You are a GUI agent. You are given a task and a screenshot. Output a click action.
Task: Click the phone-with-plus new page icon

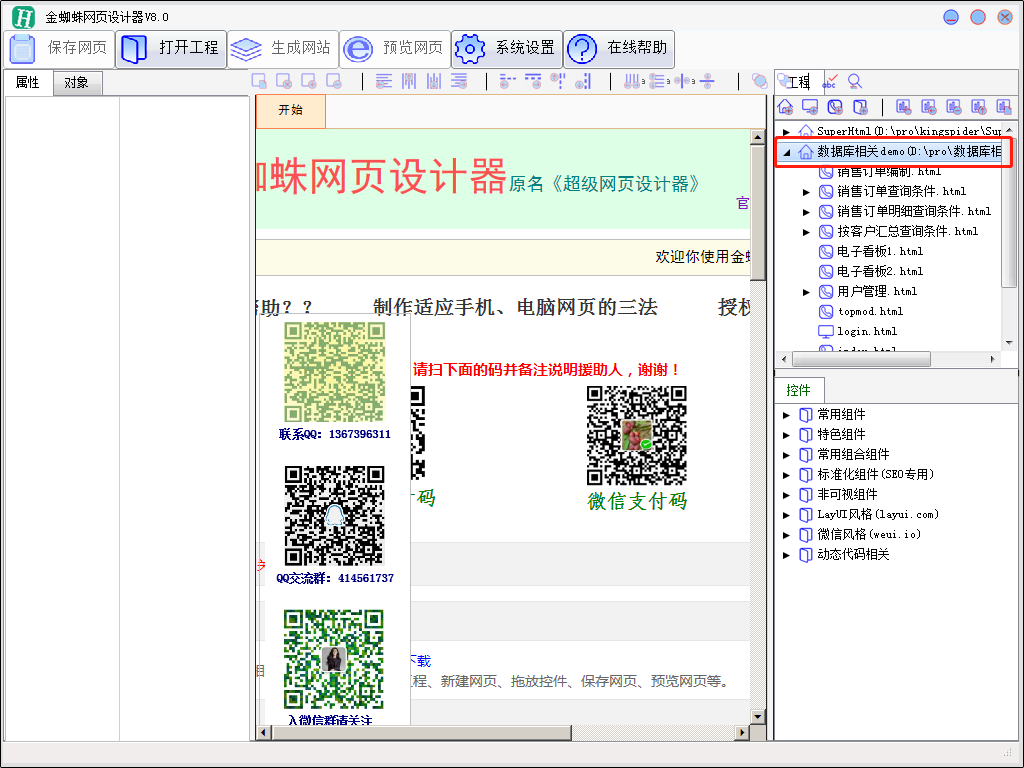coord(835,106)
